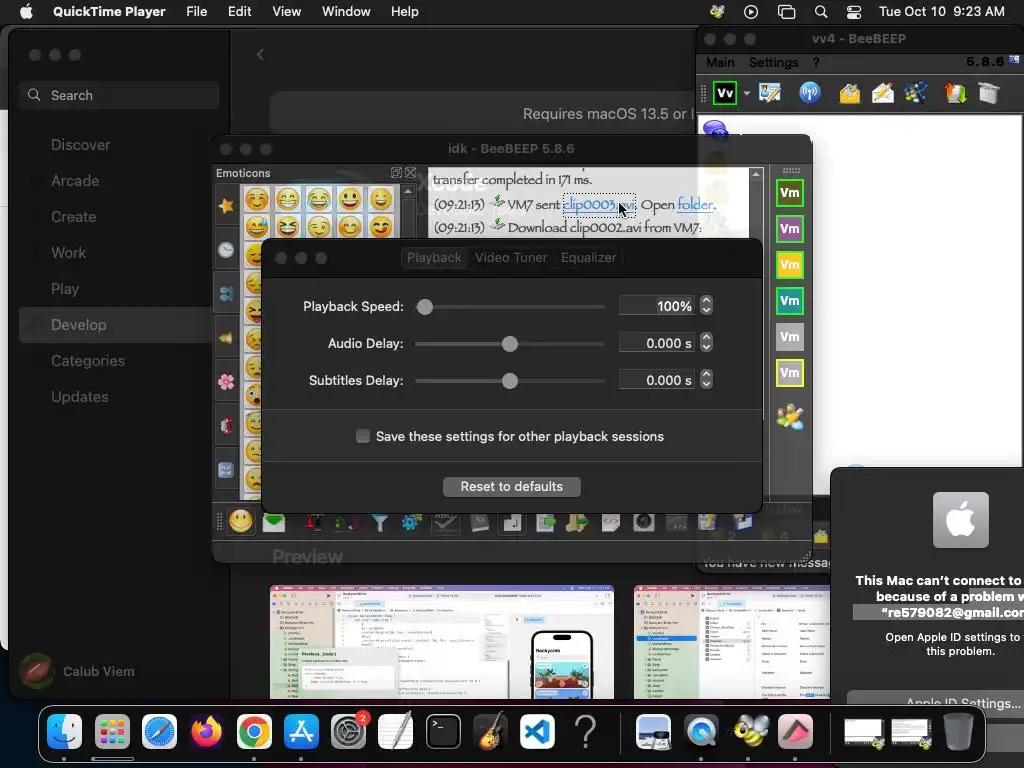Select the red car travel emoticon category
The image size is (1024, 768).
tap(226, 426)
